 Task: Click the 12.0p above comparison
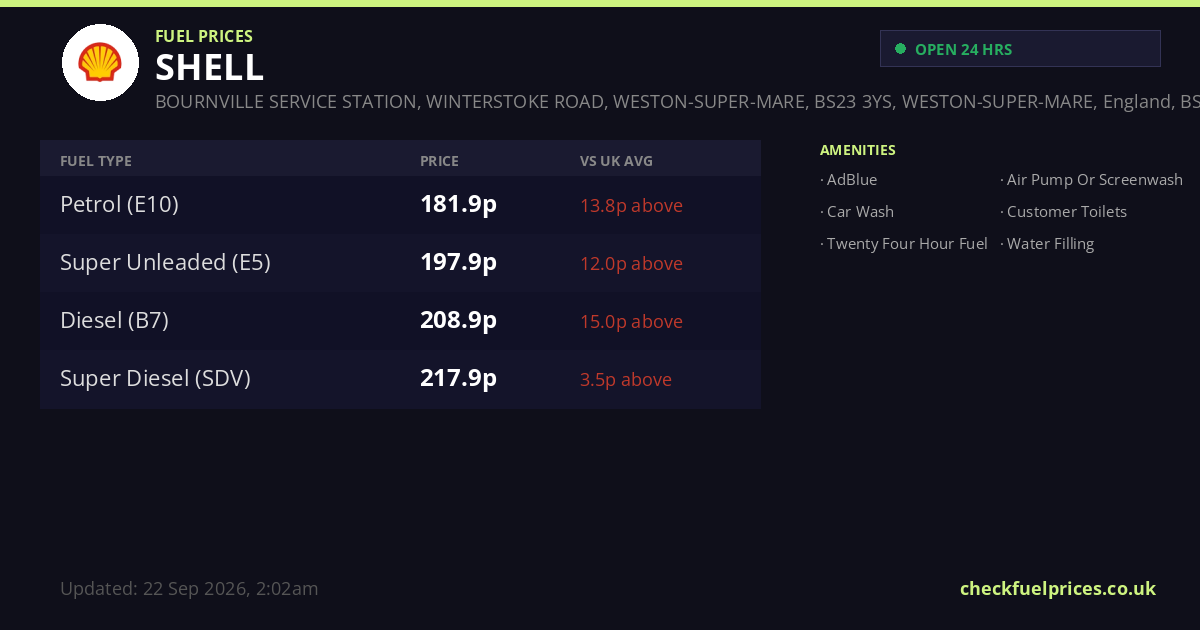[x=631, y=264]
